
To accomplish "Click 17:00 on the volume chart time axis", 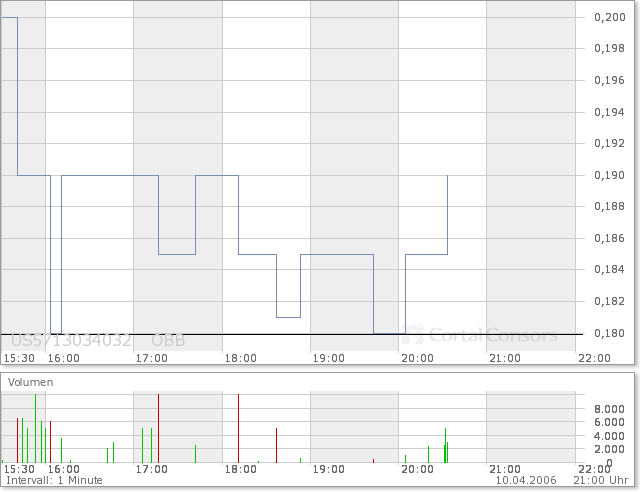I will (152, 469).
